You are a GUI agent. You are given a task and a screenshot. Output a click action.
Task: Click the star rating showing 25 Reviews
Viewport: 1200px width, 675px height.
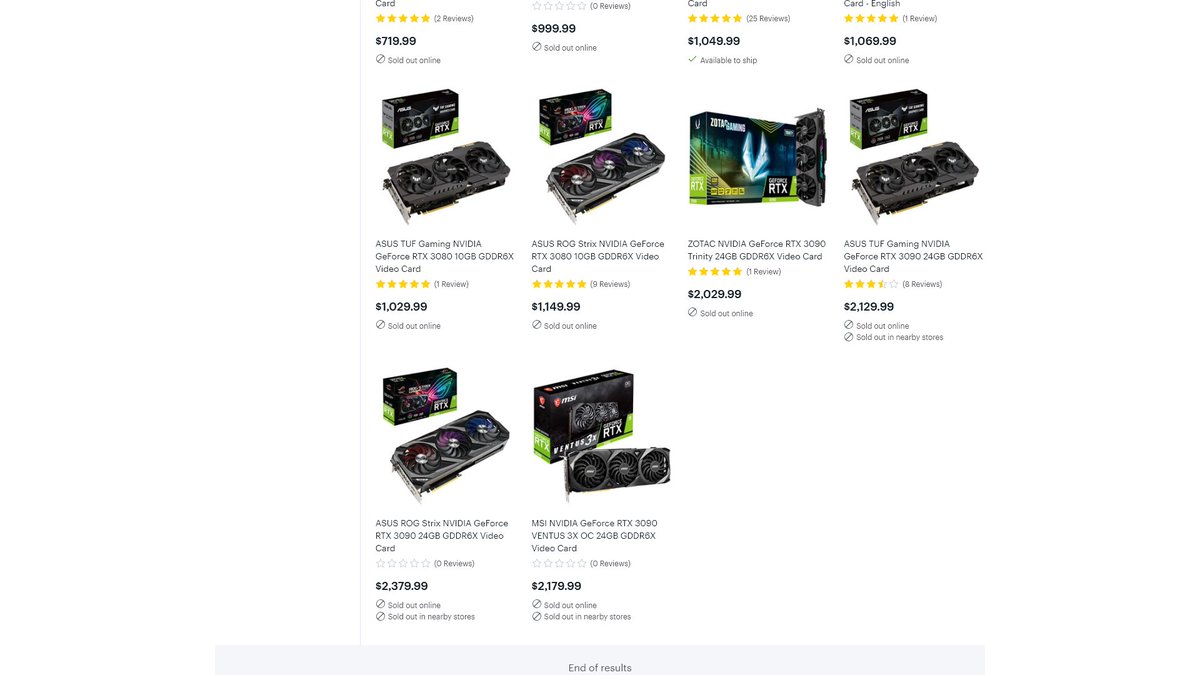(739, 18)
